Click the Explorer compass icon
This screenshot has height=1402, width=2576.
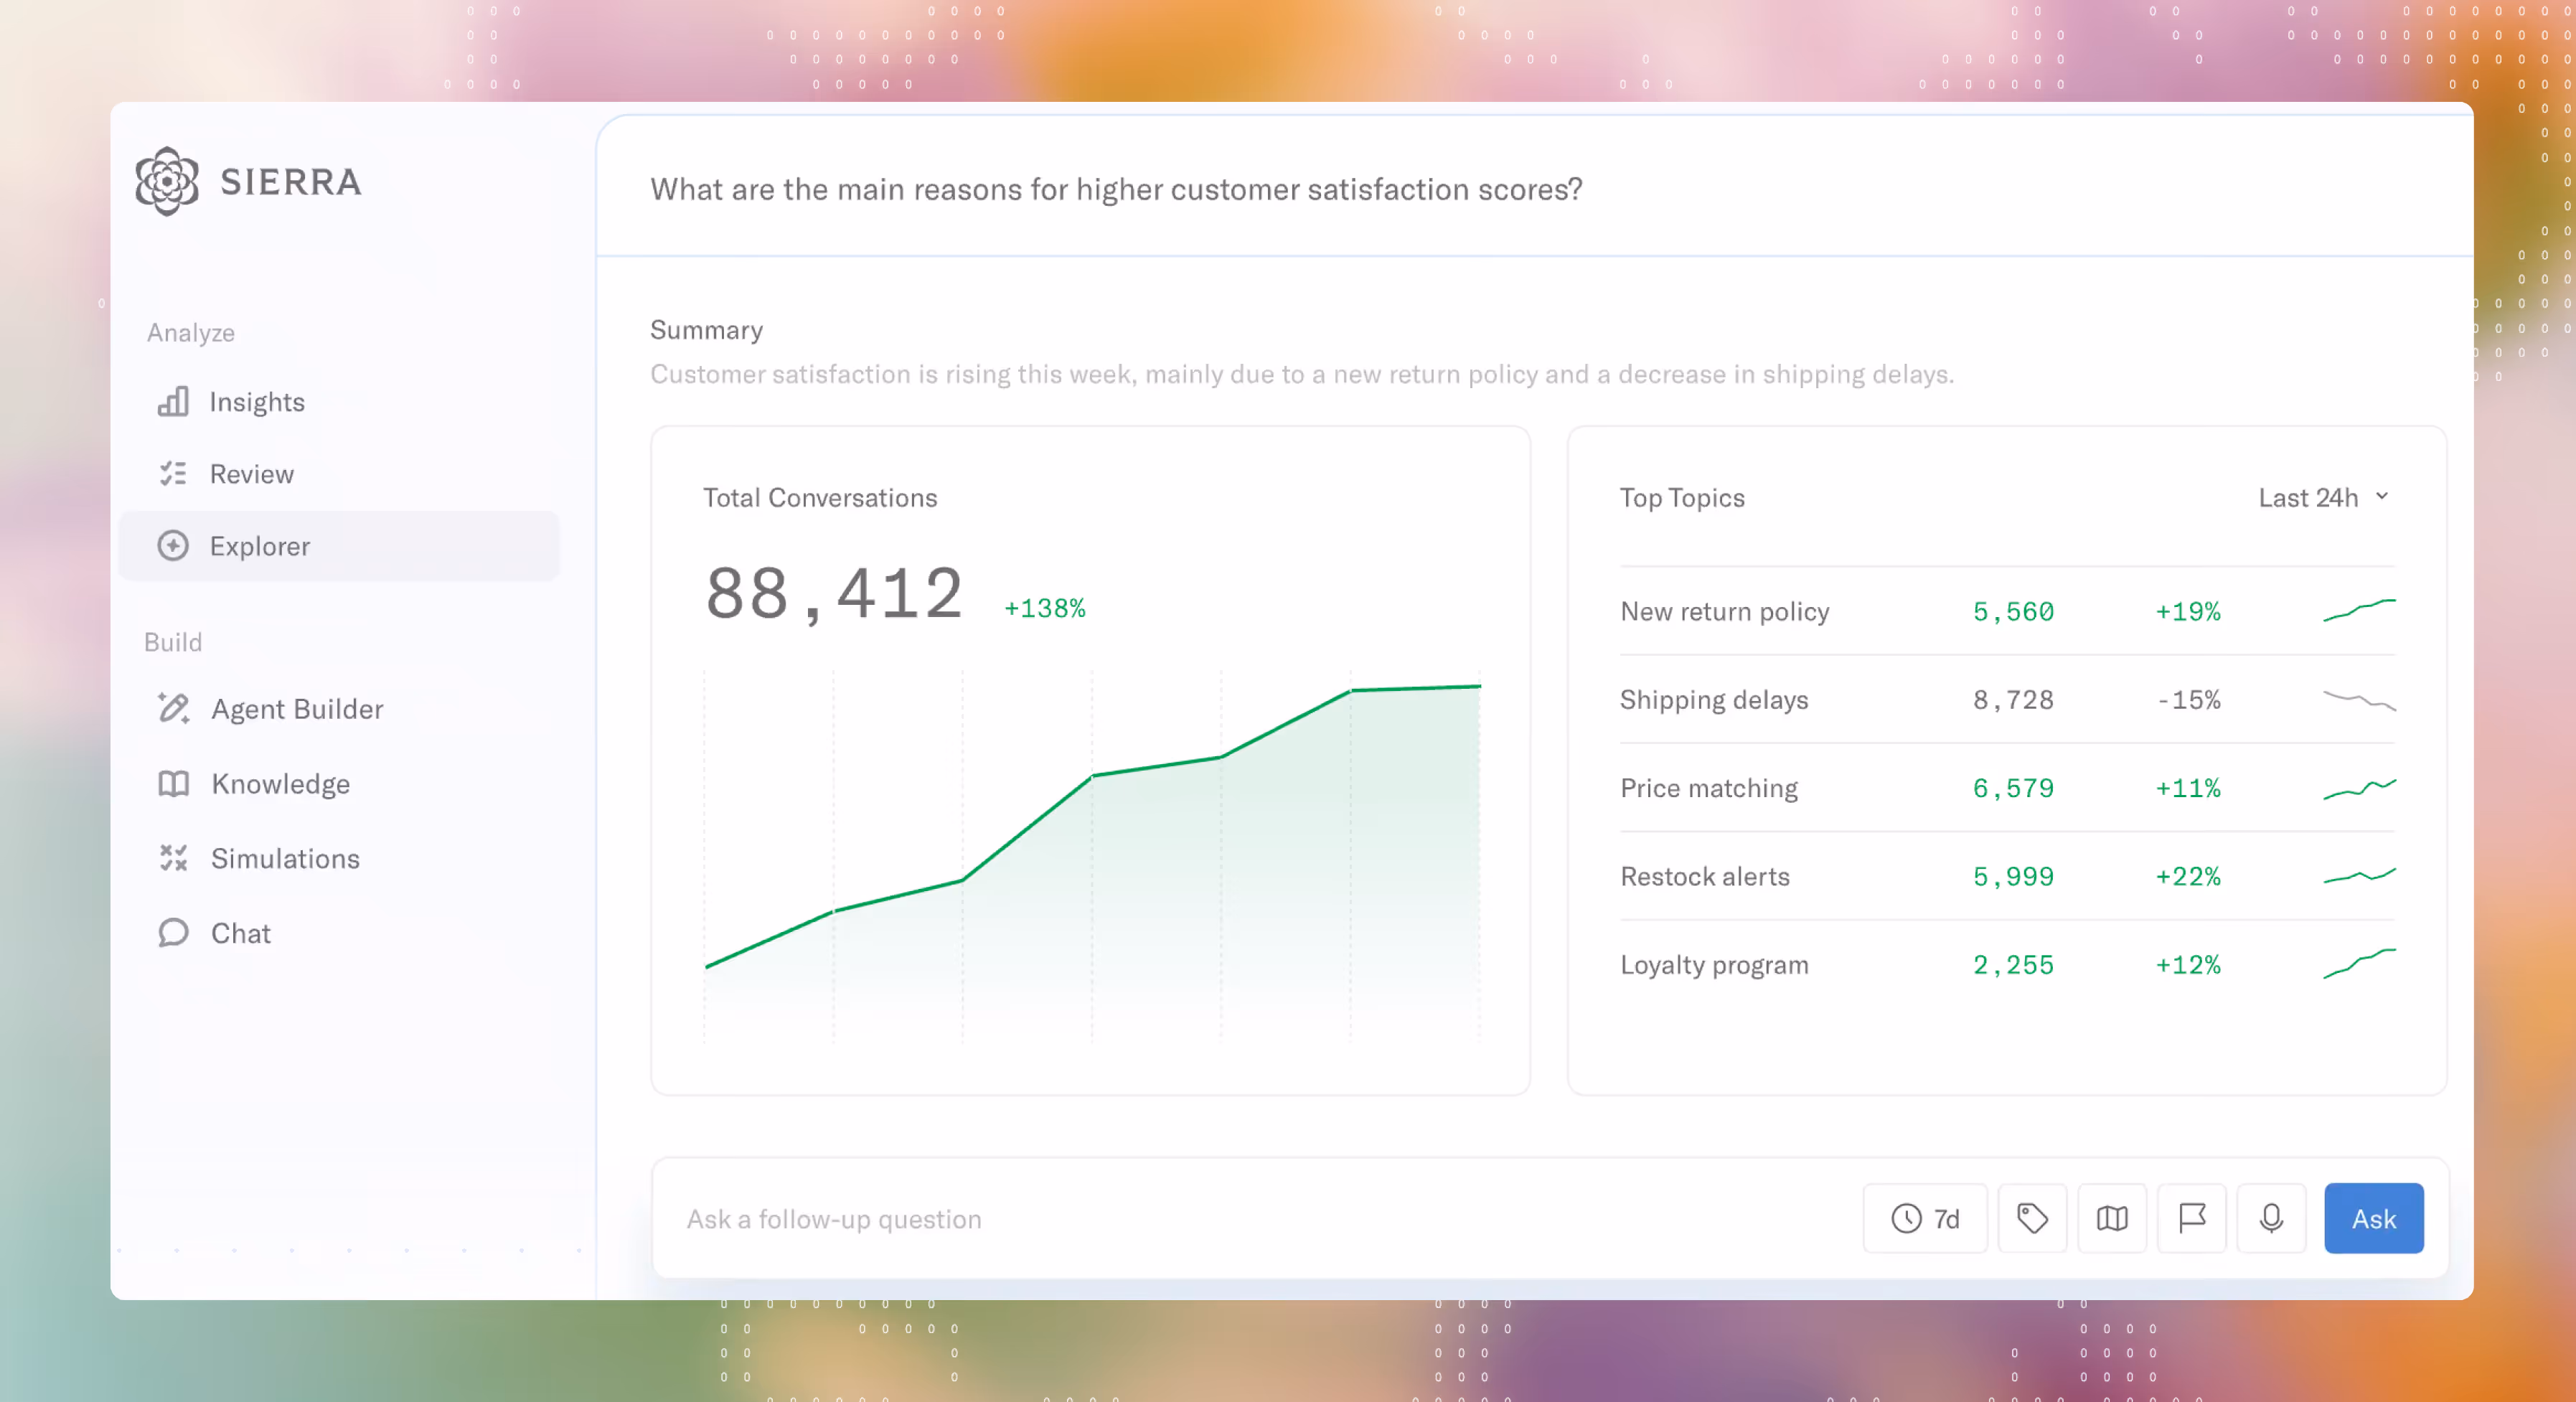click(x=173, y=545)
